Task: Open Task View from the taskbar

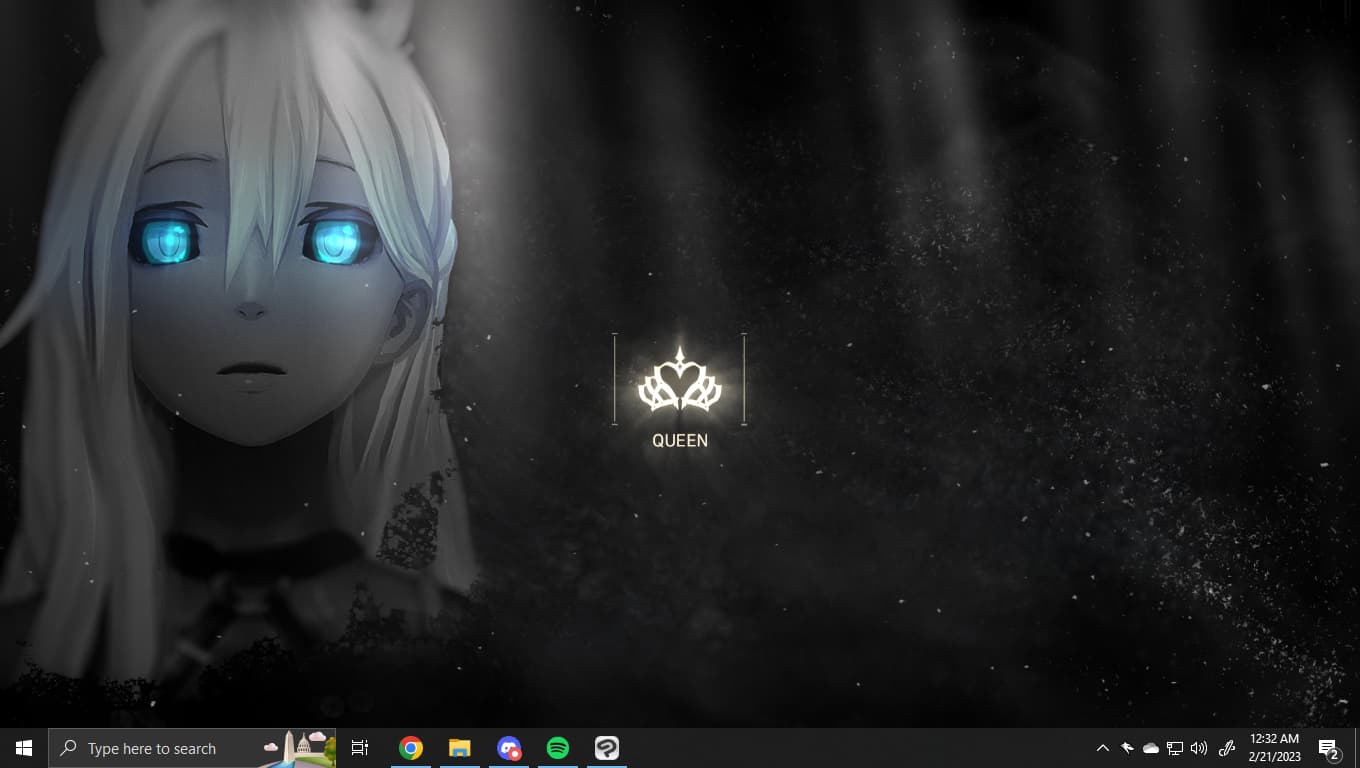Action: [360, 748]
